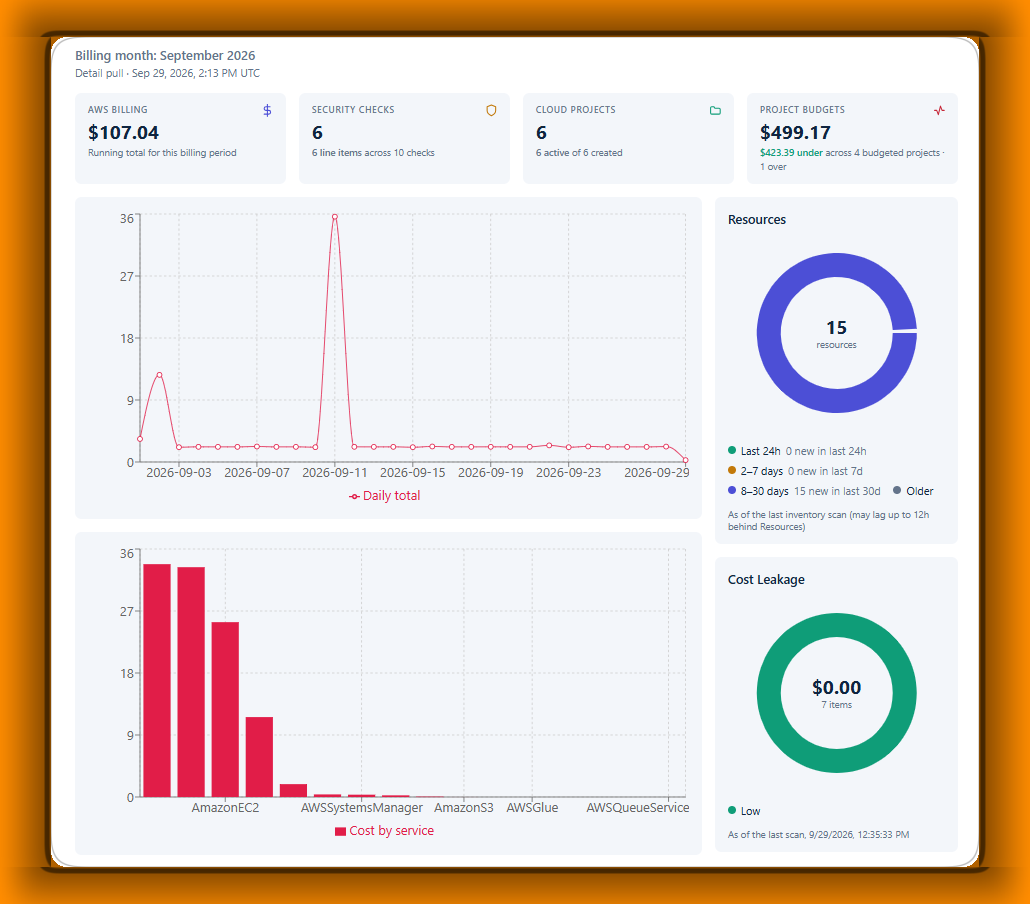This screenshot has height=904, width=1030.
Task: Click the "Cost Leakage" panel title
Action: click(x=766, y=579)
